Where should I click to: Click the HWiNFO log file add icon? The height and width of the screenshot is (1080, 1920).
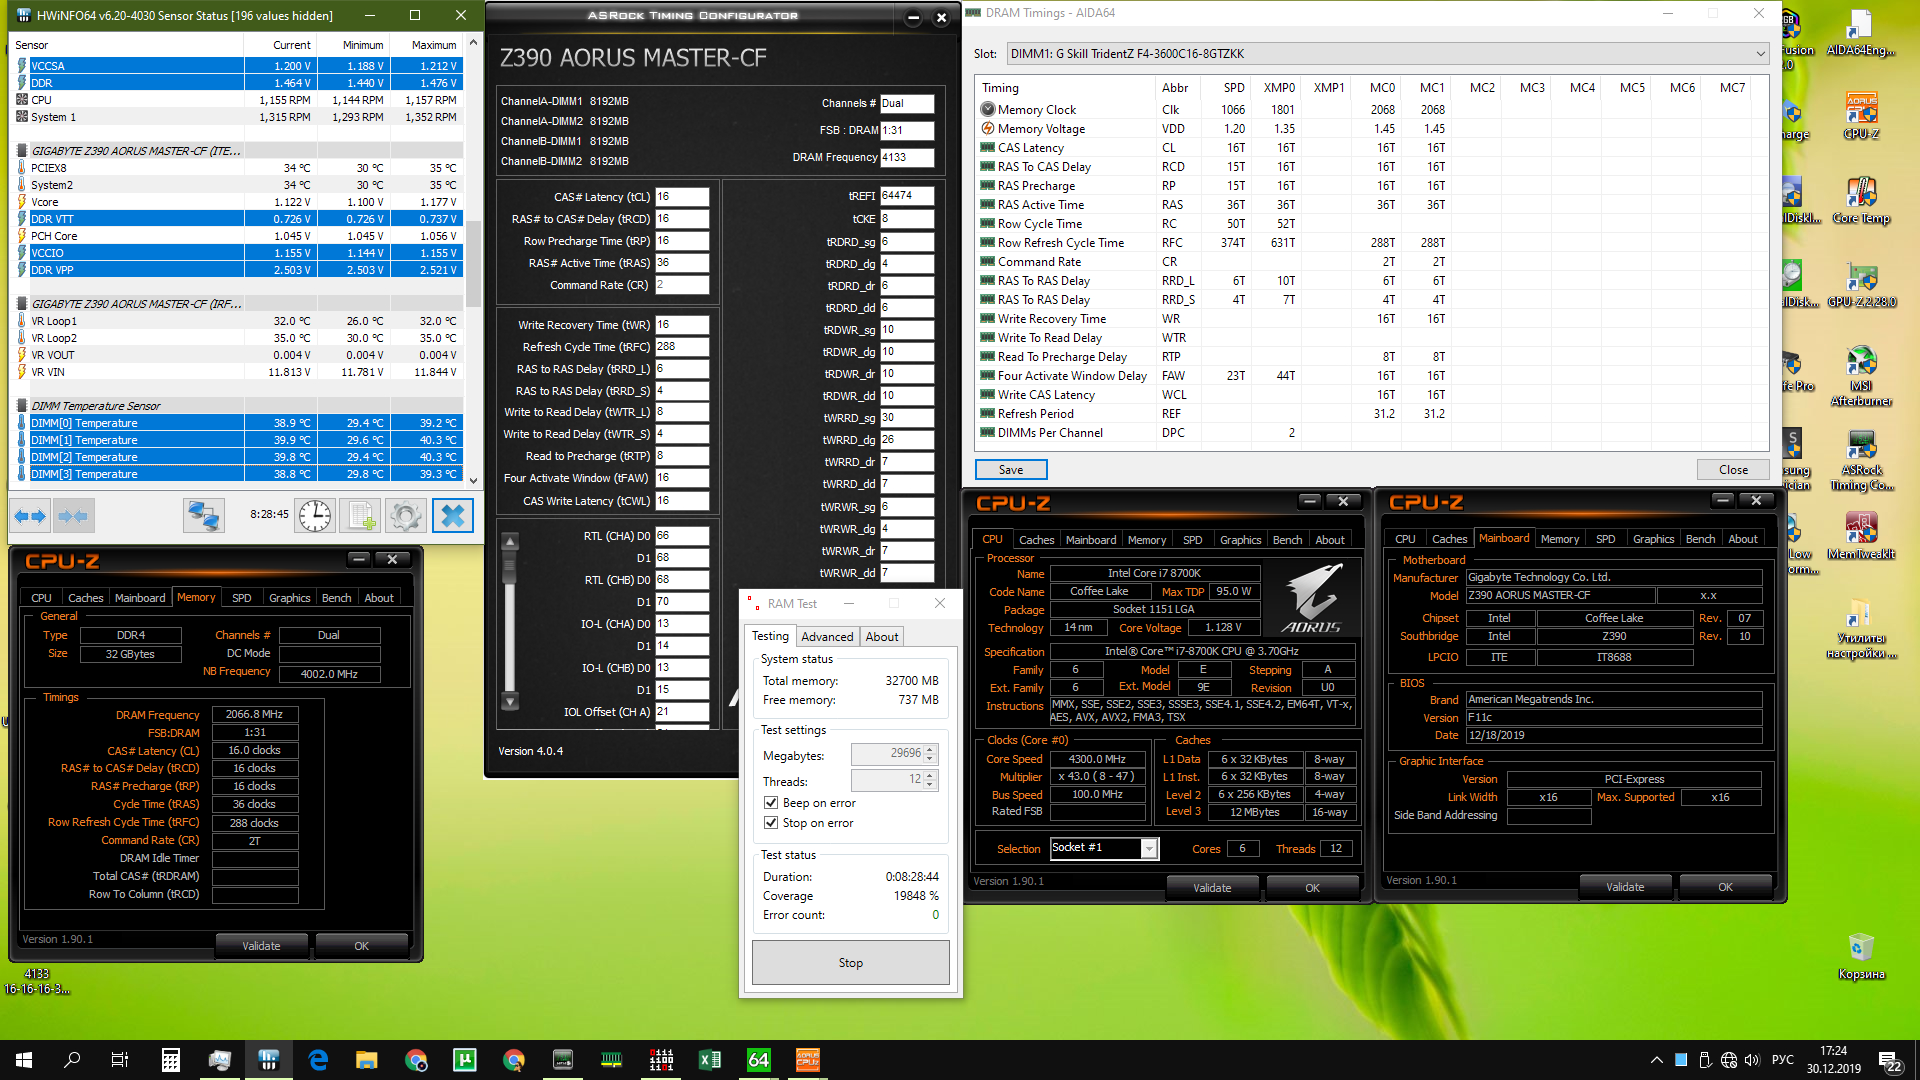click(x=360, y=516)
